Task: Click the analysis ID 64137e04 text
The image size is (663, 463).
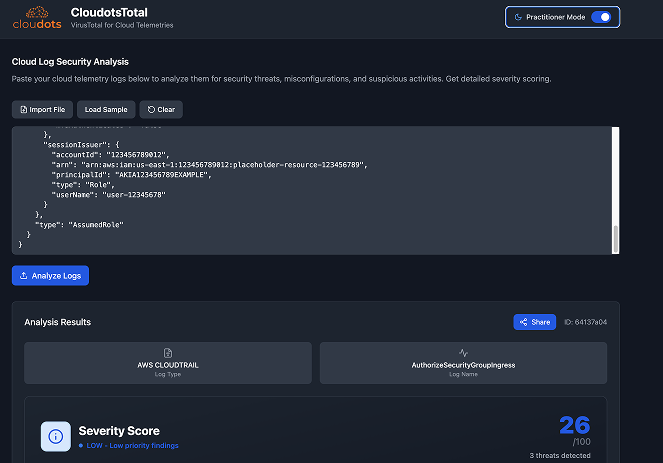Action: point(586,322)
